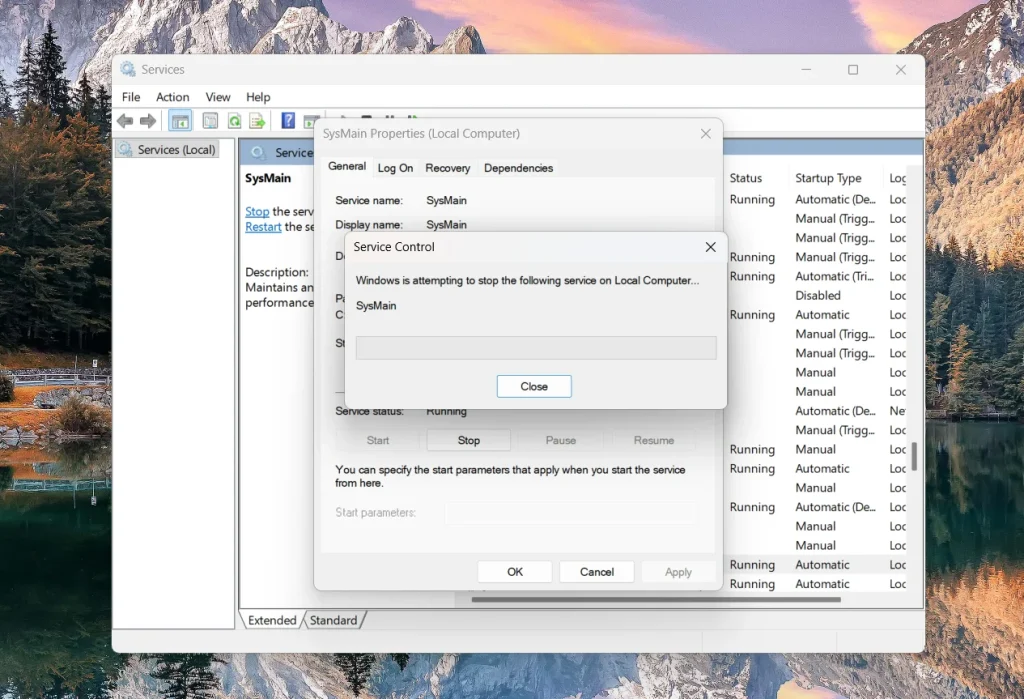Screen dimensions: 1024x699
Task: Switch to the Recovery tab
Action: [447, 168]
